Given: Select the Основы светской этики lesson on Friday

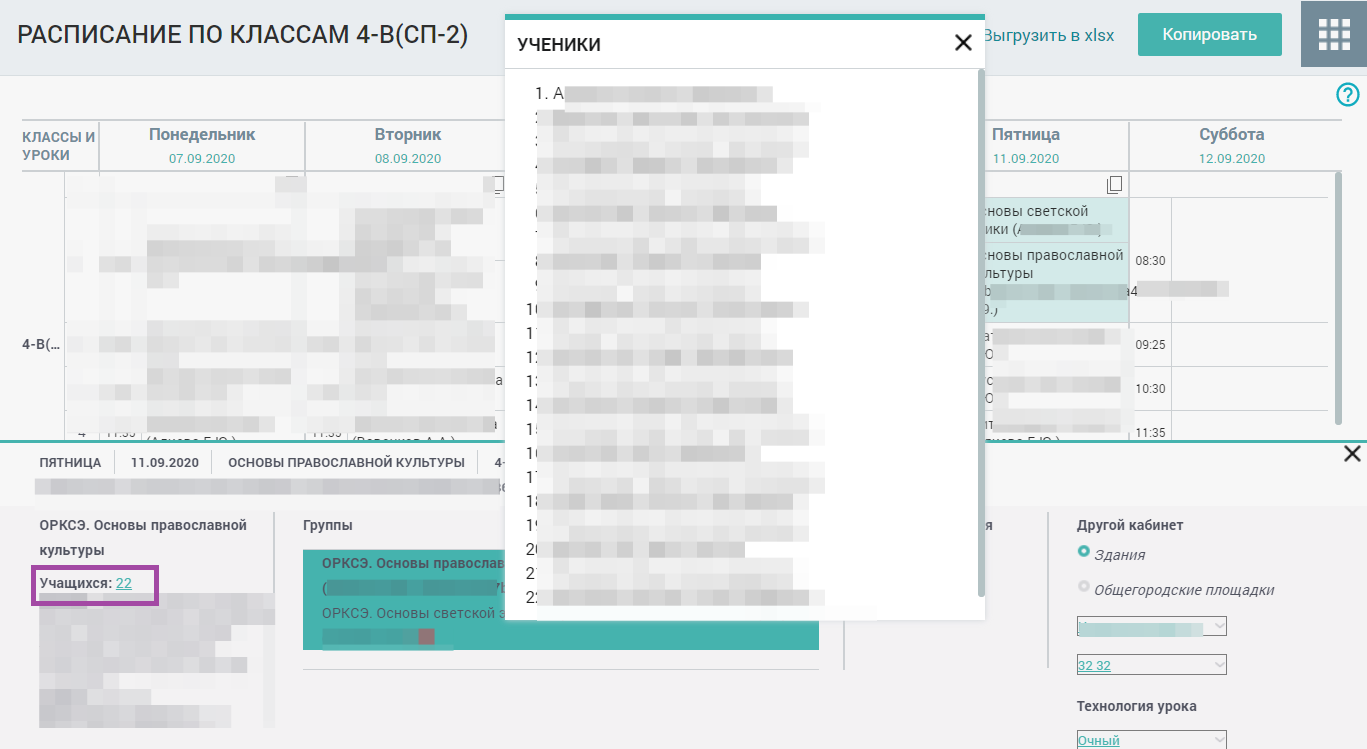Looking at the screenshot, I should pos(1057,220).
